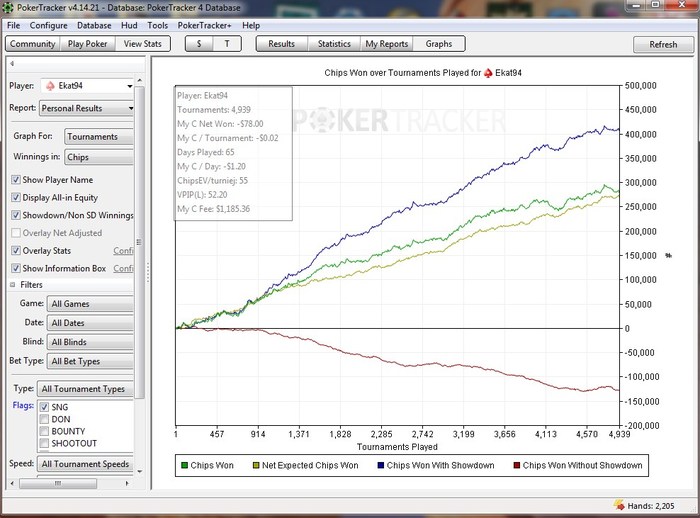
Task: Click the percent marker beside the graph axis
Action: pos(668,255)
